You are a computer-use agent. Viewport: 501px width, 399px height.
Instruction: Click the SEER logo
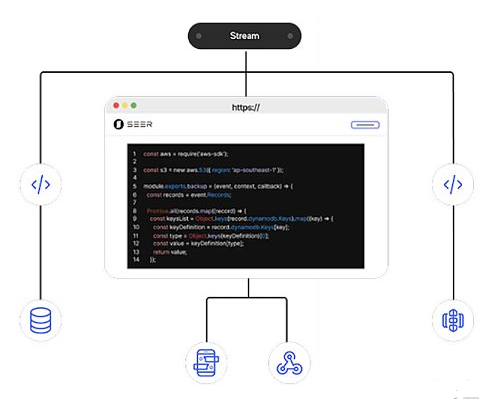coord(133,124)
